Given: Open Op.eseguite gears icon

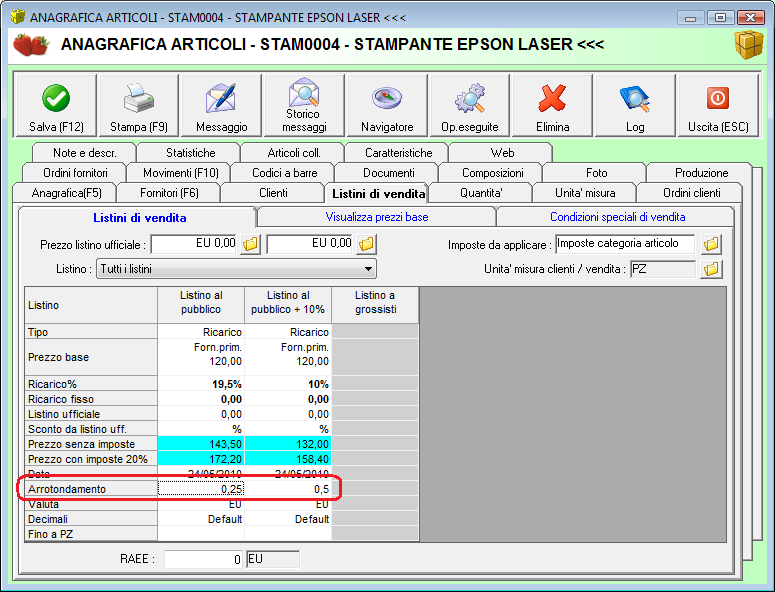Looking at the screenshot, I should coord(470,98).
